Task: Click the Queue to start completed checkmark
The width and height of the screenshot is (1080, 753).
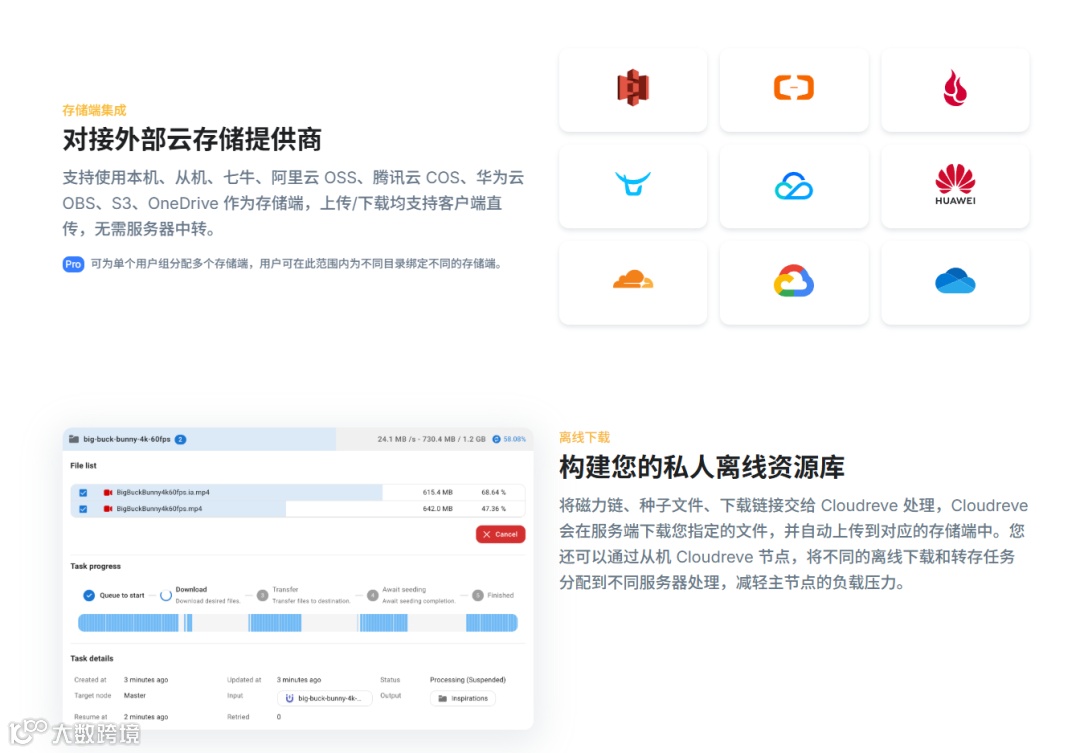Action: [89, 595]
